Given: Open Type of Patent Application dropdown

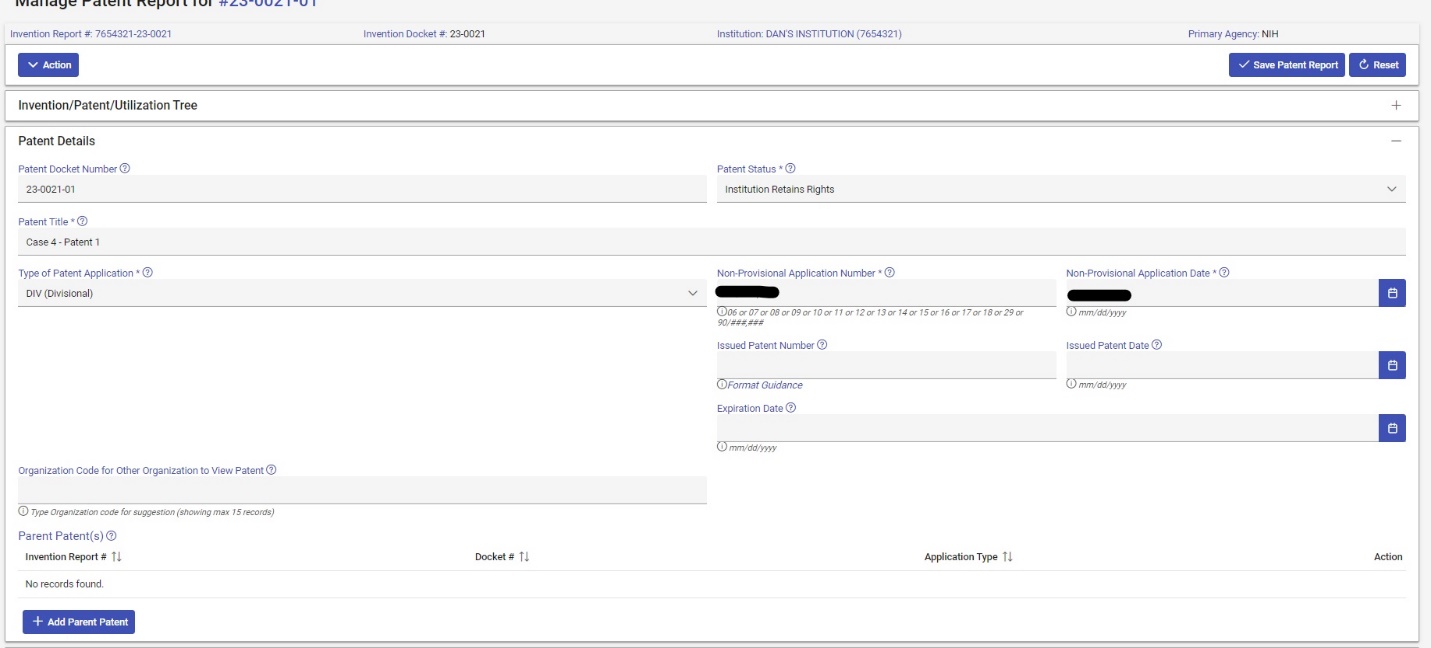Looking at the screenshot, I should pos(362,293).
